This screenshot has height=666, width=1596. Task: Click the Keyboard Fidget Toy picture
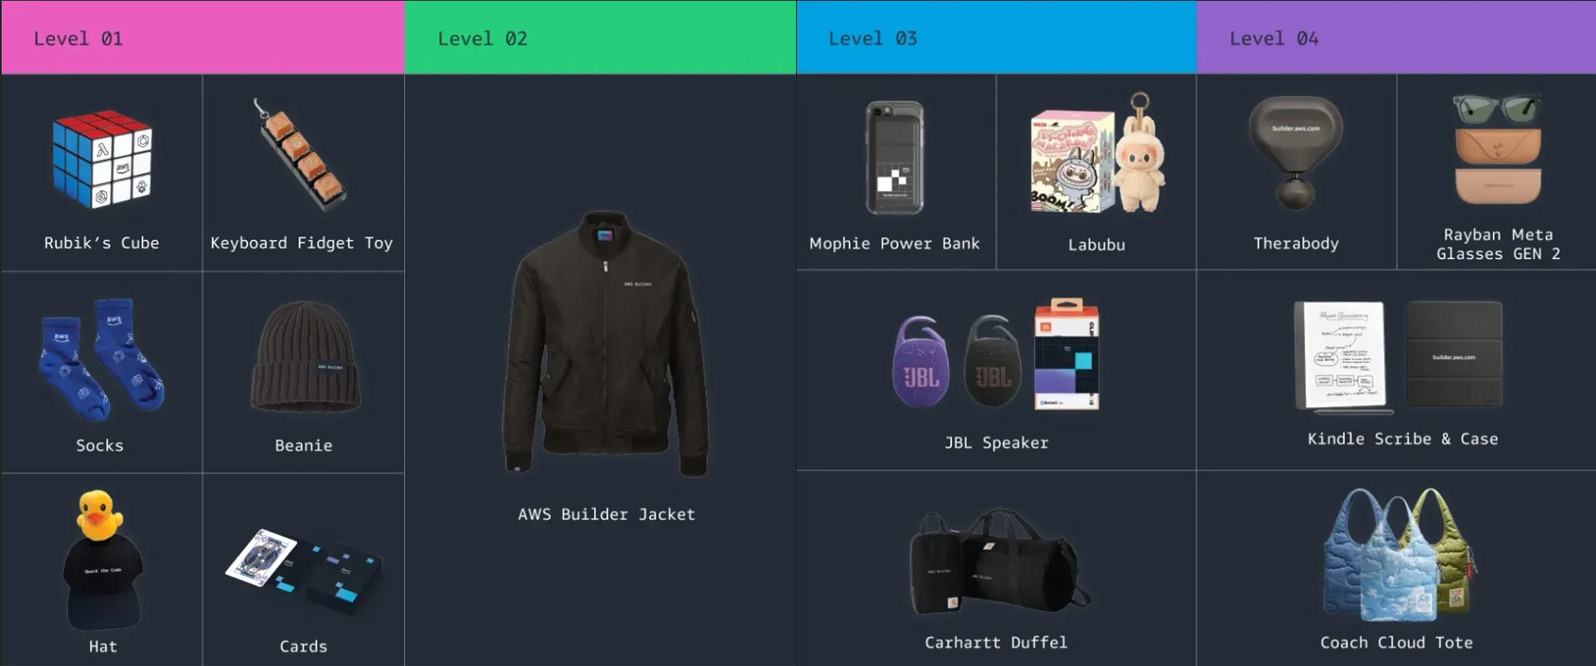pyautogui.click(x=301, y=155)
